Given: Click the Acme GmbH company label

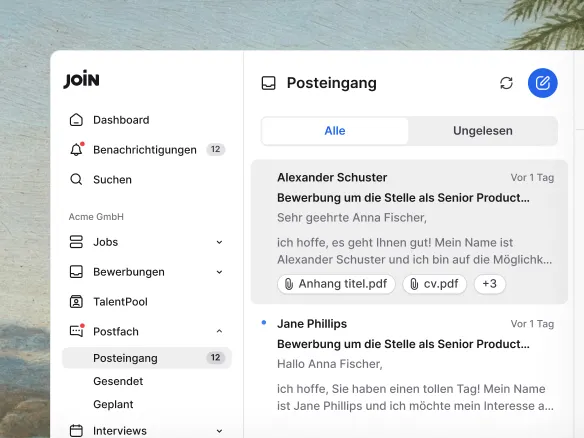Looking at the screenshot, I should (x=96, y=217).
